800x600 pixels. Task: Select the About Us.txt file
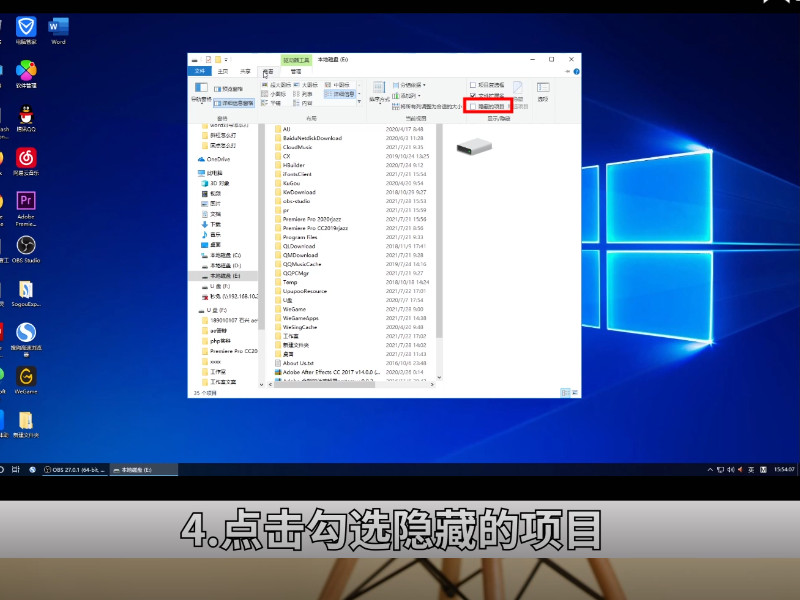point(294,363)
